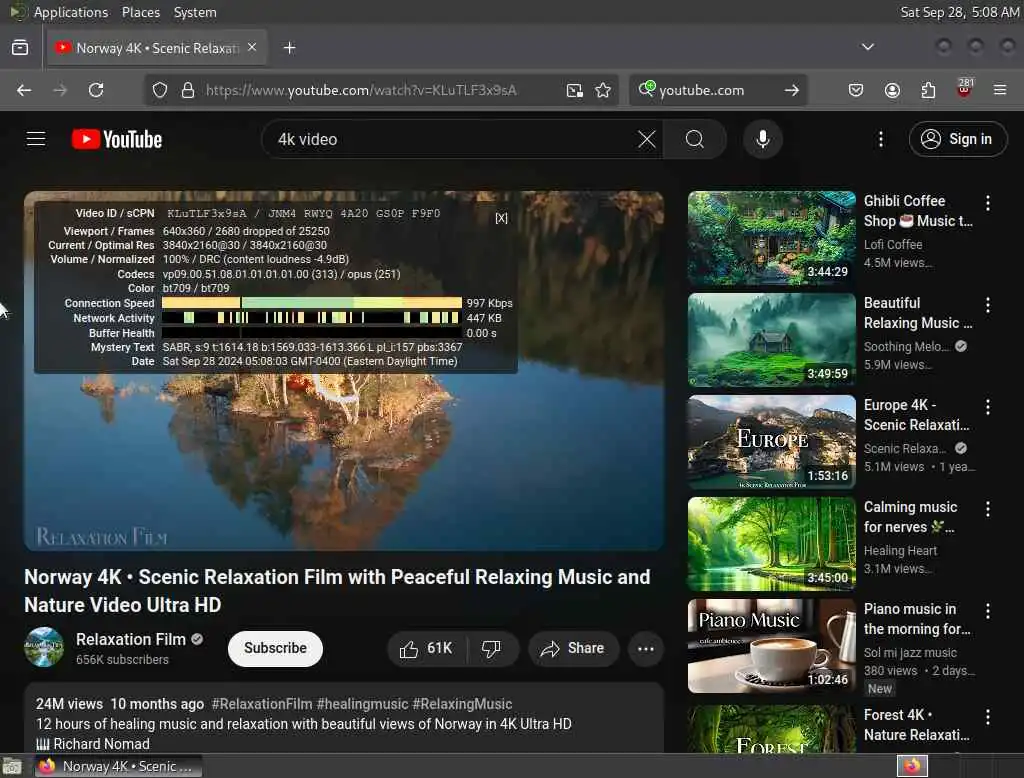Open a new browser tab
The height and width of the screenshot is (778, 1024).
click(x=289, y=48)
